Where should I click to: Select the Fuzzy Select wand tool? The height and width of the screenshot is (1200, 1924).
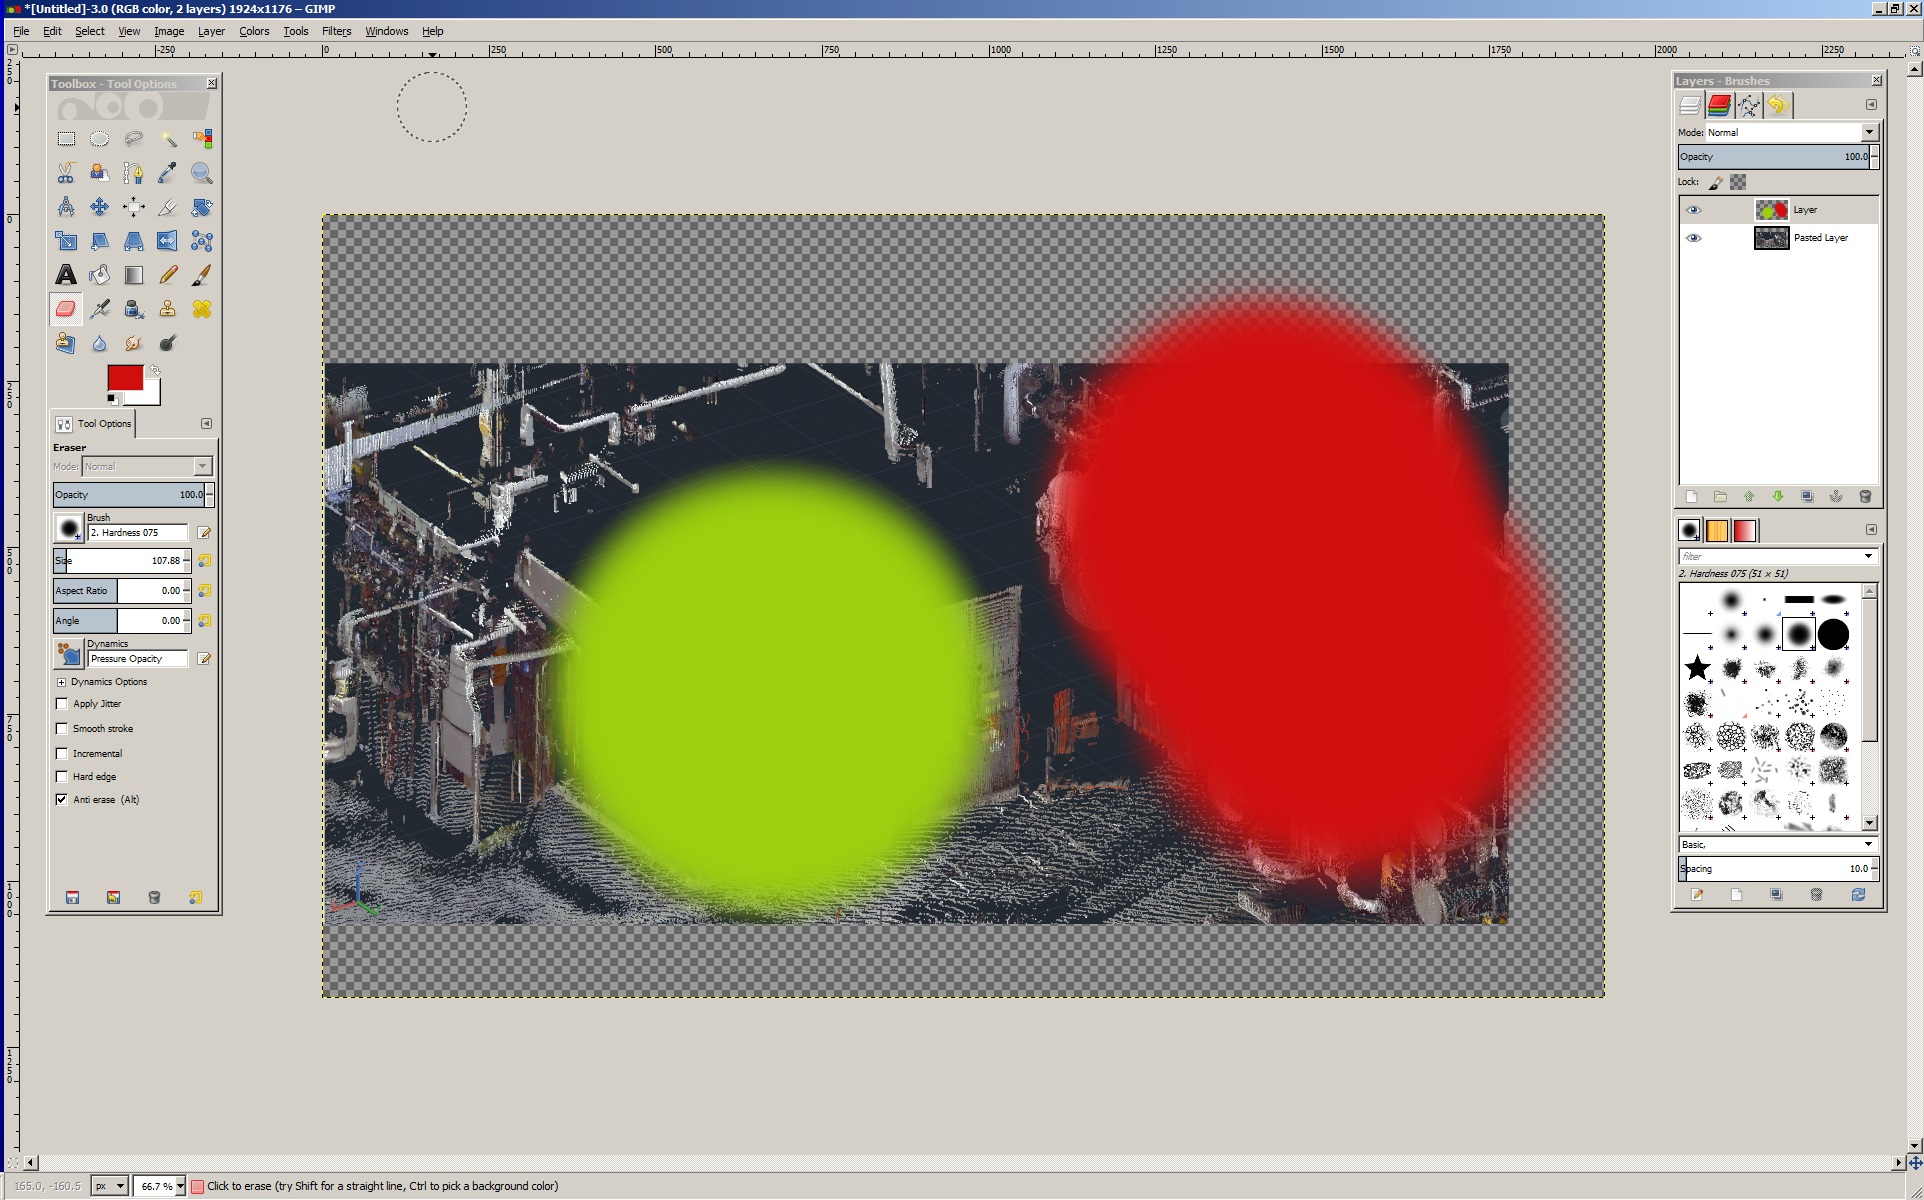click(x=168, y=139)
